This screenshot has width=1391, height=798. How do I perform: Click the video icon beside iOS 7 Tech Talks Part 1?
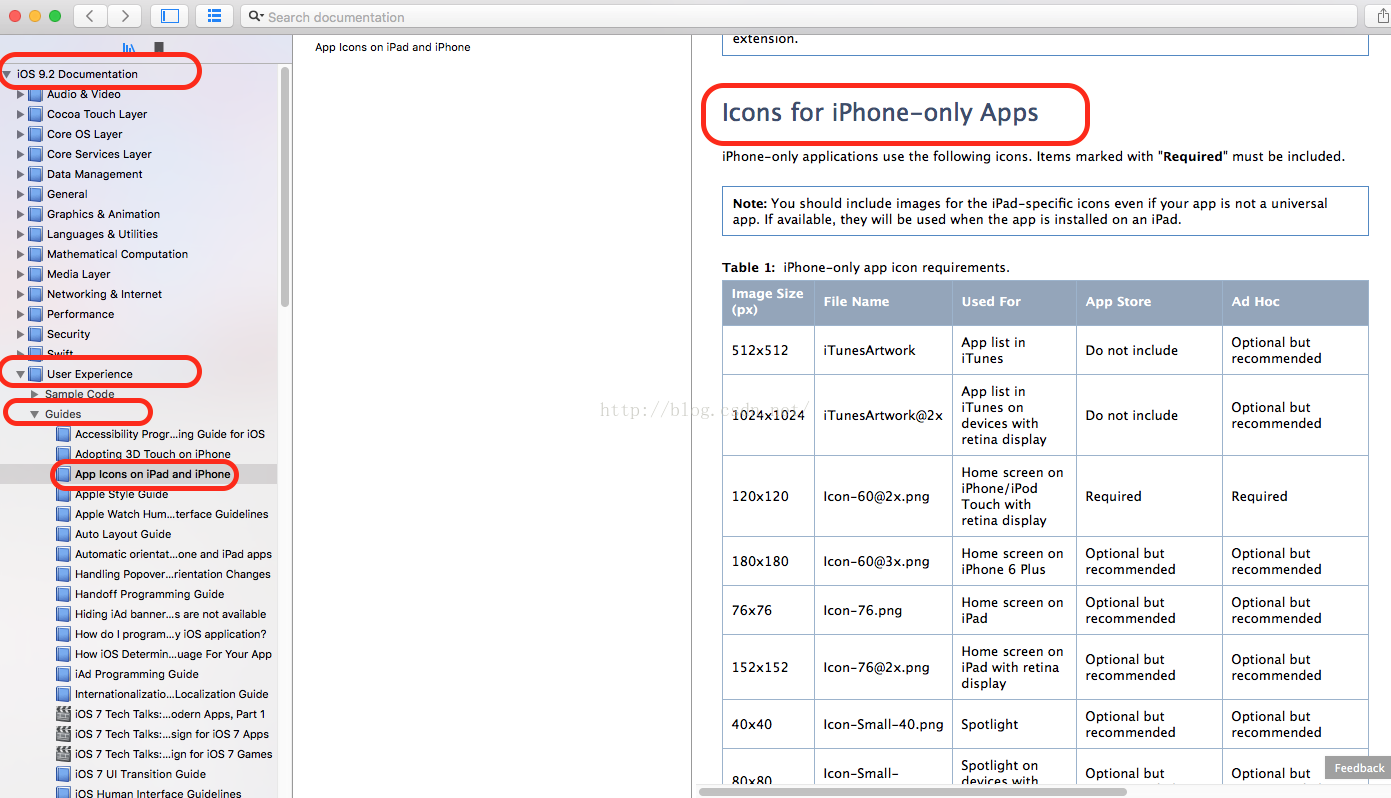pyautogui.click(x=64, y=714)
